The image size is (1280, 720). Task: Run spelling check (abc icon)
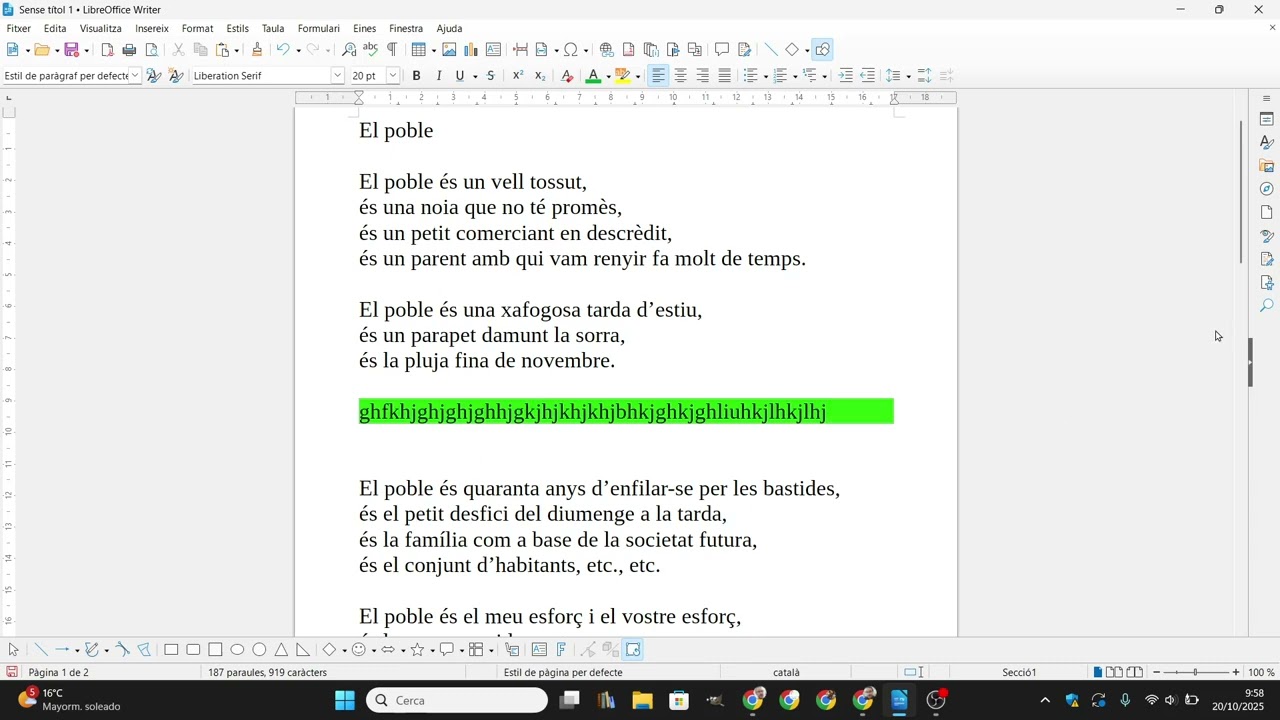tap(370, 49)
